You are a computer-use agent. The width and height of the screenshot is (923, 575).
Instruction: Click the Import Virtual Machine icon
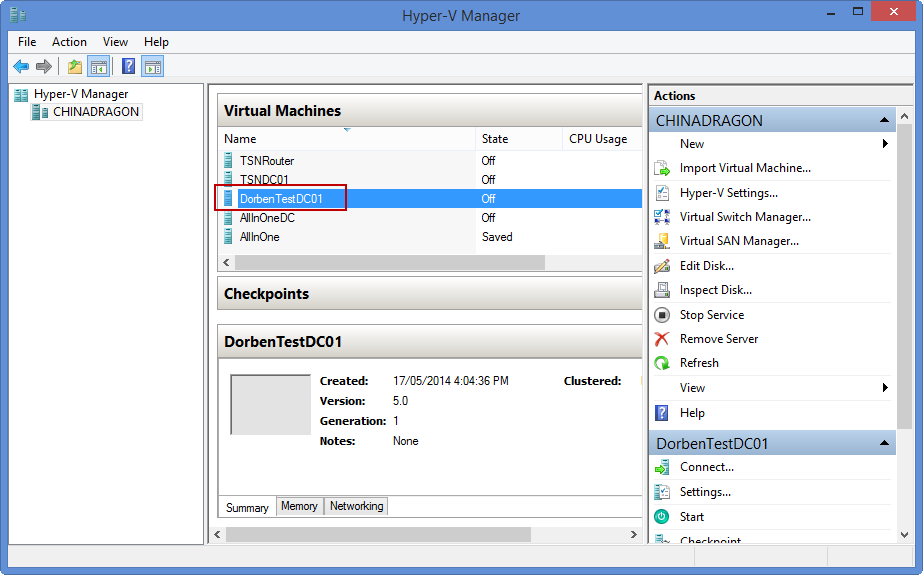(662, 168)
